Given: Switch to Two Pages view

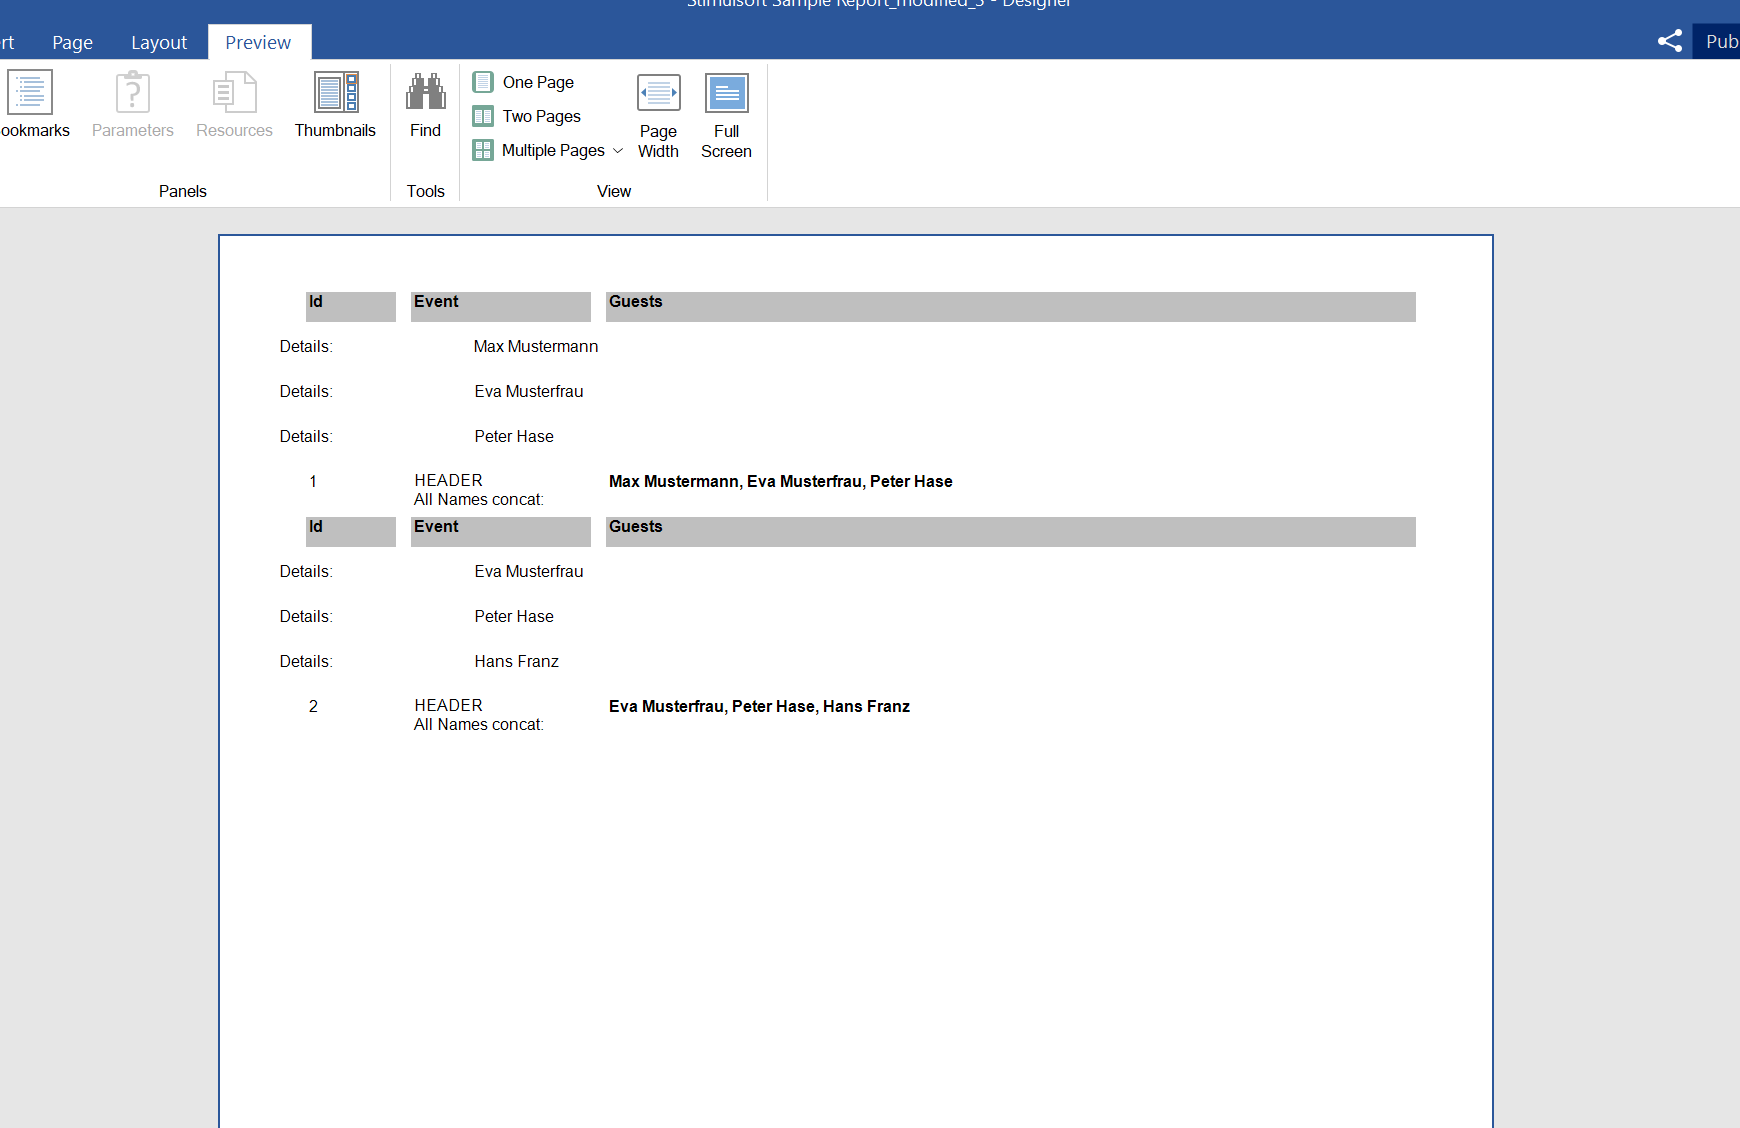Looking at the screenshot, I should (x=527, y=116).
